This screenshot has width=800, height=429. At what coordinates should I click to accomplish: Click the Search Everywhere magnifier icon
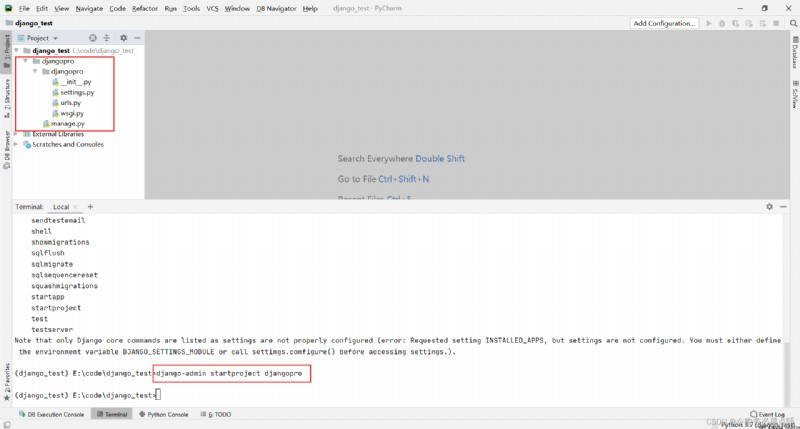[793, 23]
